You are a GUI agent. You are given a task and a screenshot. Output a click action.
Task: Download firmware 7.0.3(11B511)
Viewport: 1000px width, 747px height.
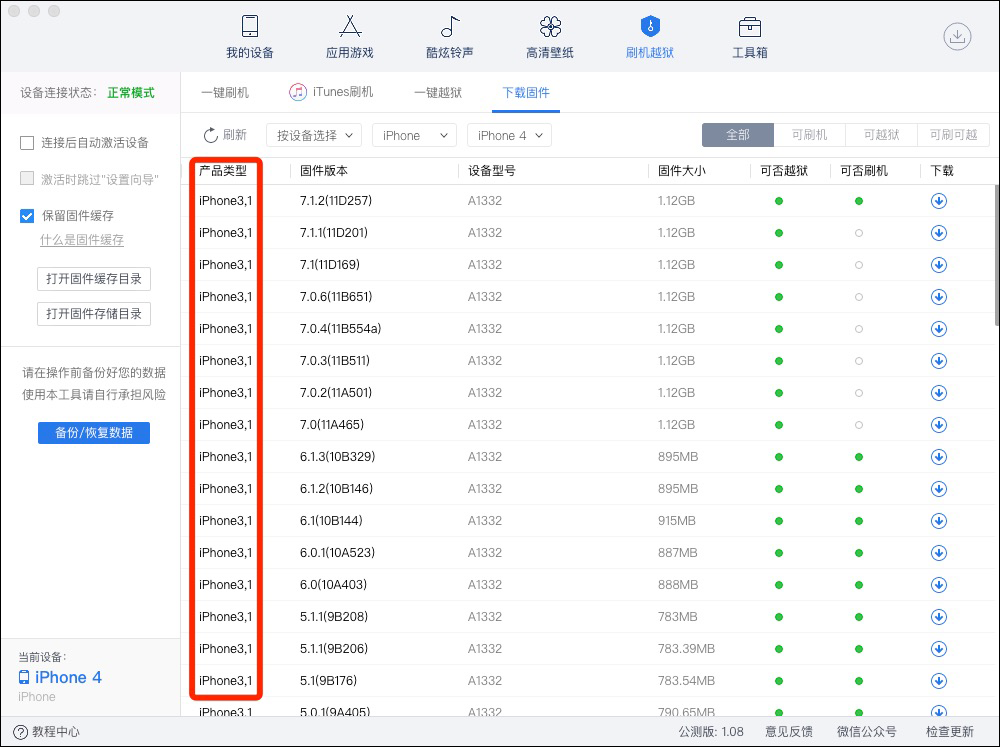coord(939,360)
